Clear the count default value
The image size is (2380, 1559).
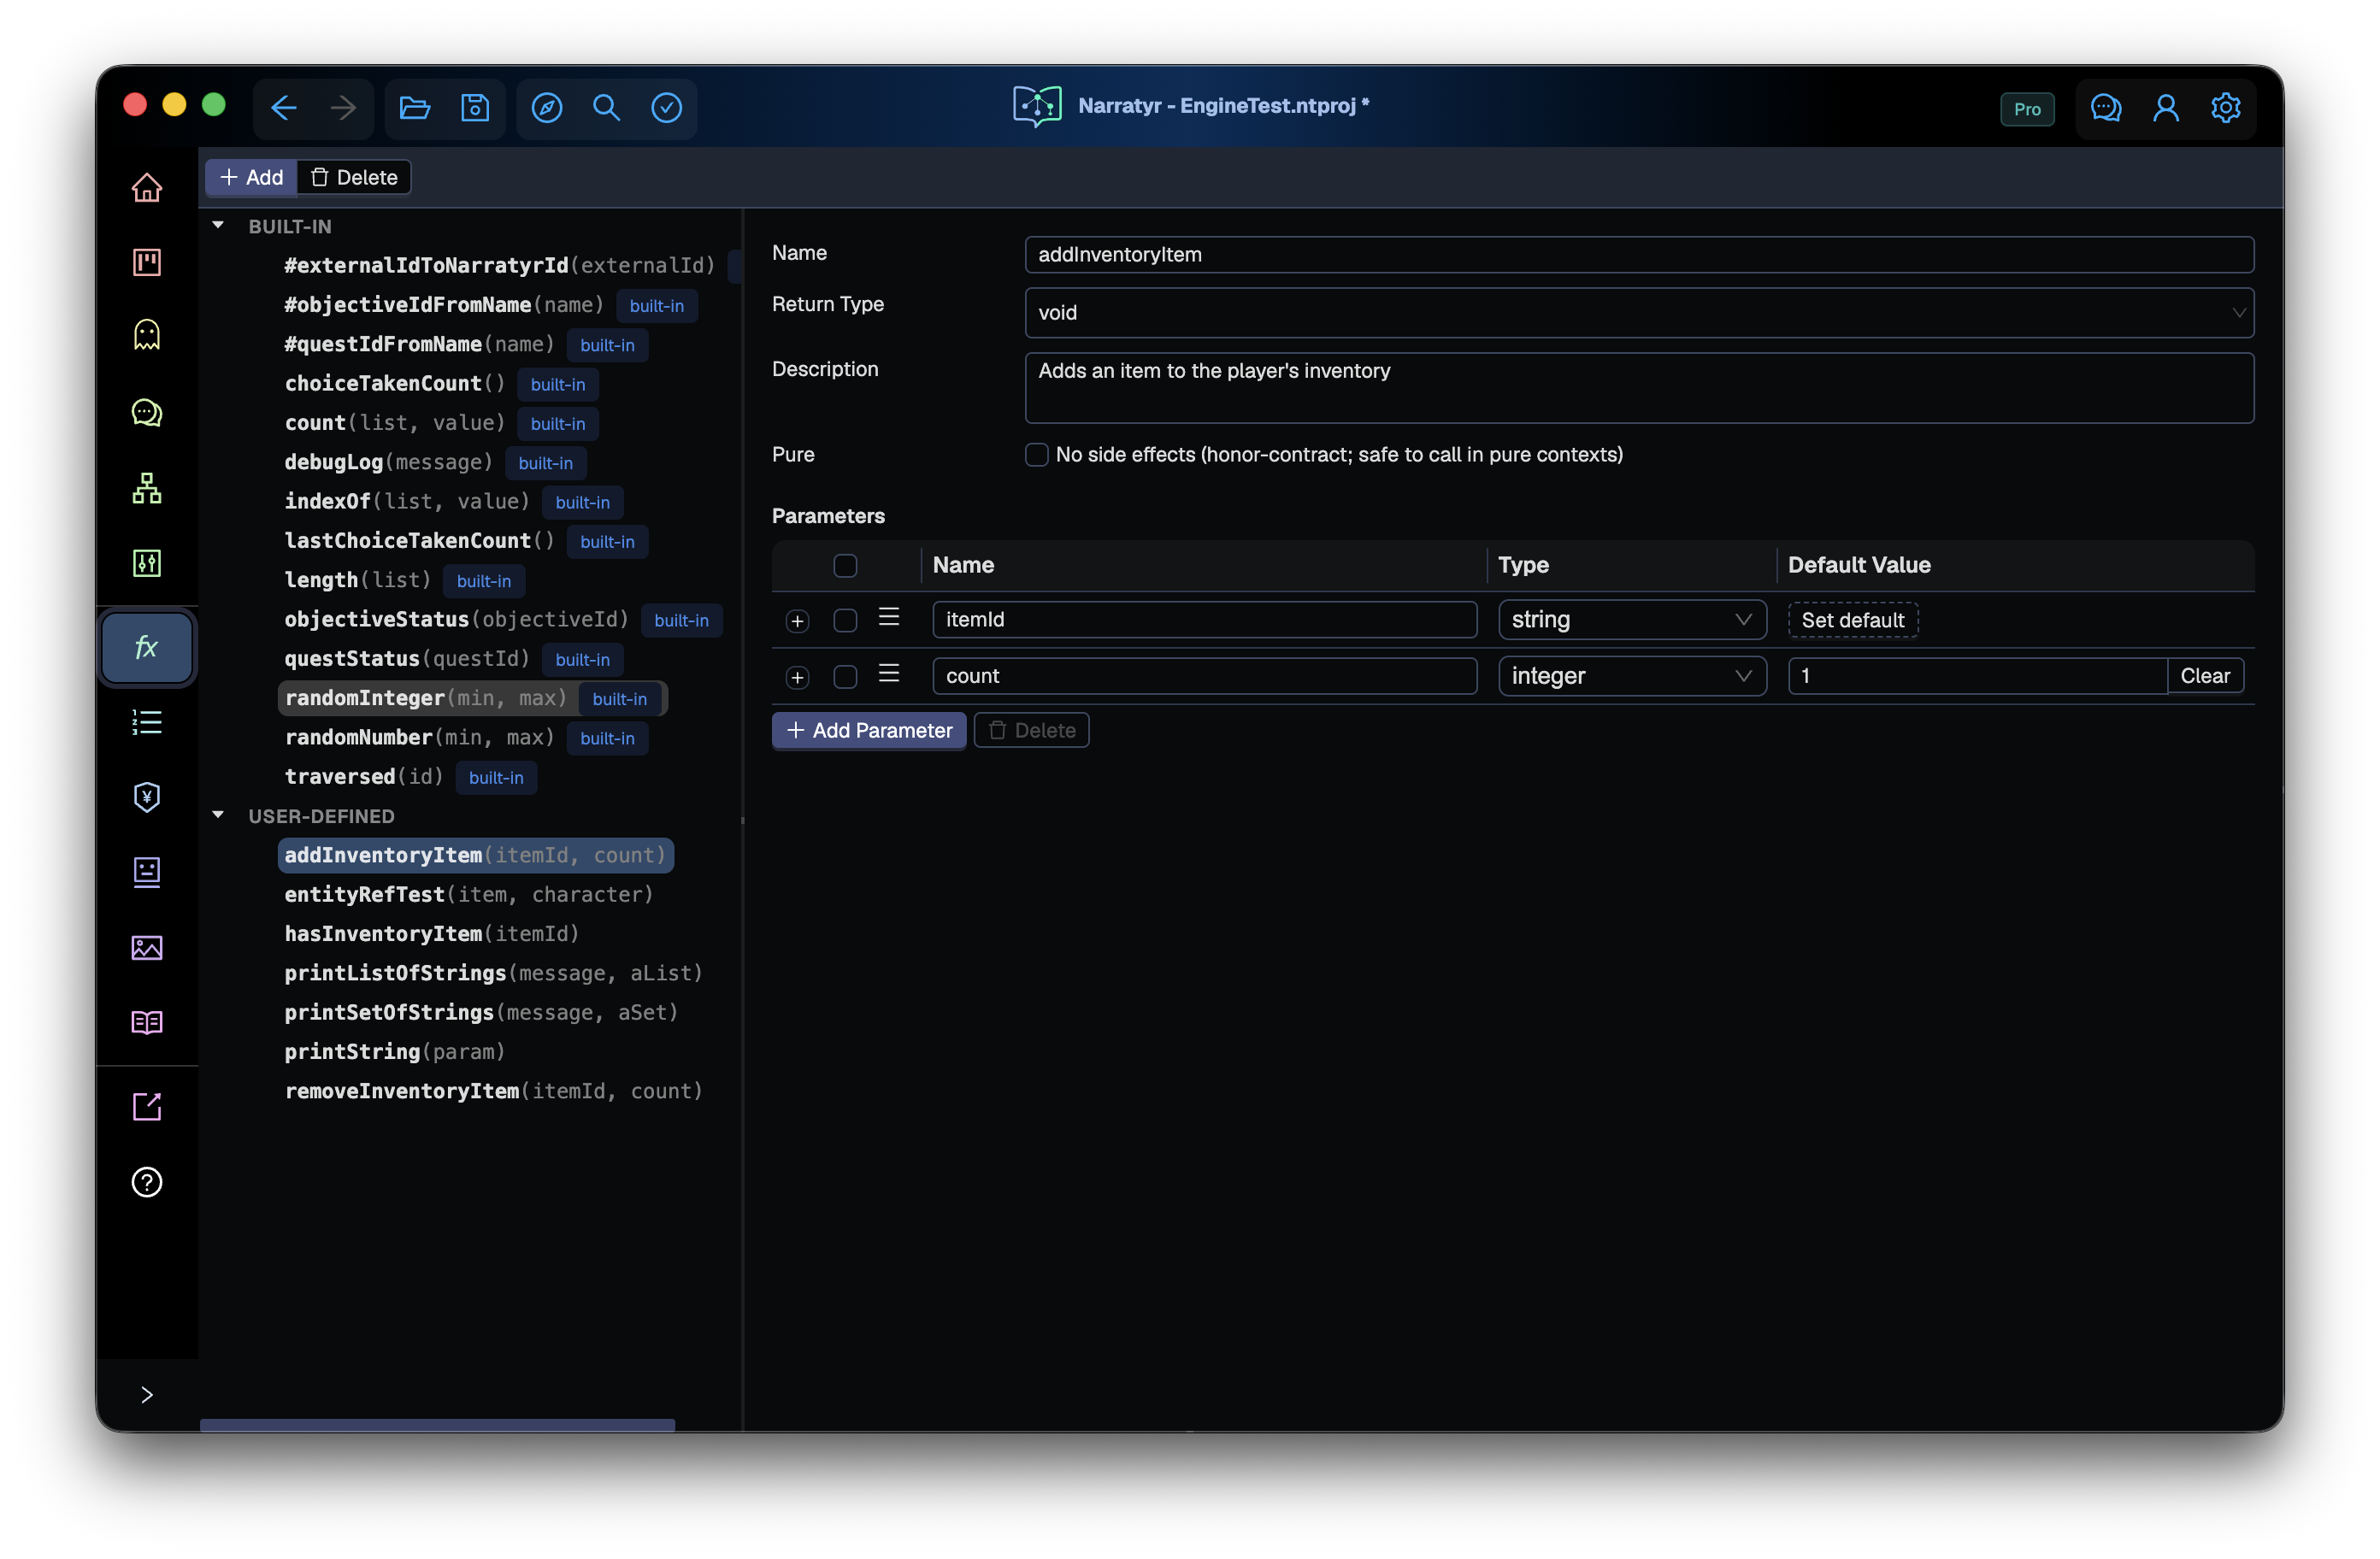2204,676
